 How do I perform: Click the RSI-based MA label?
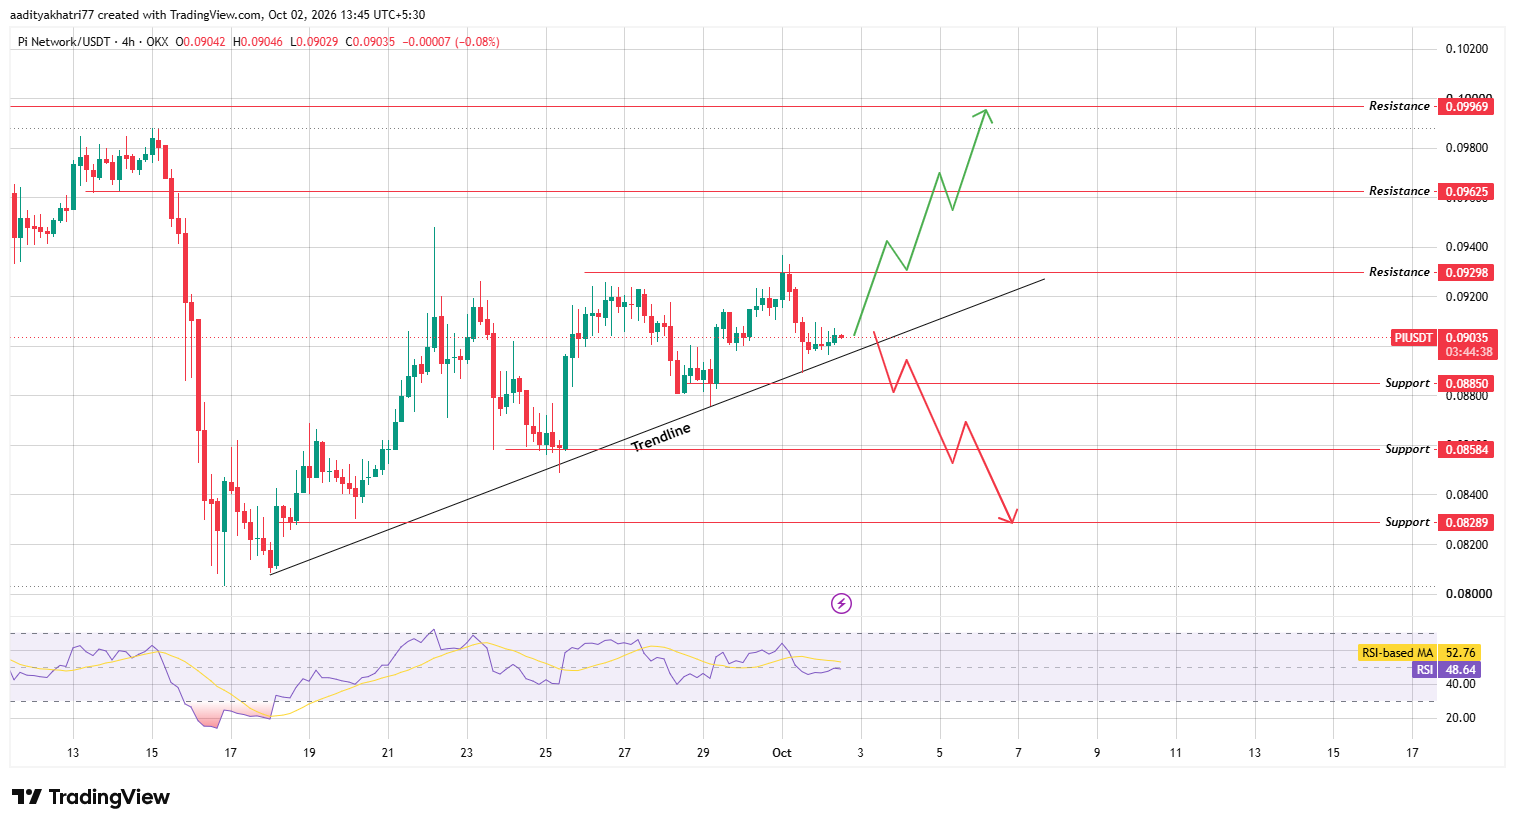1397,653
